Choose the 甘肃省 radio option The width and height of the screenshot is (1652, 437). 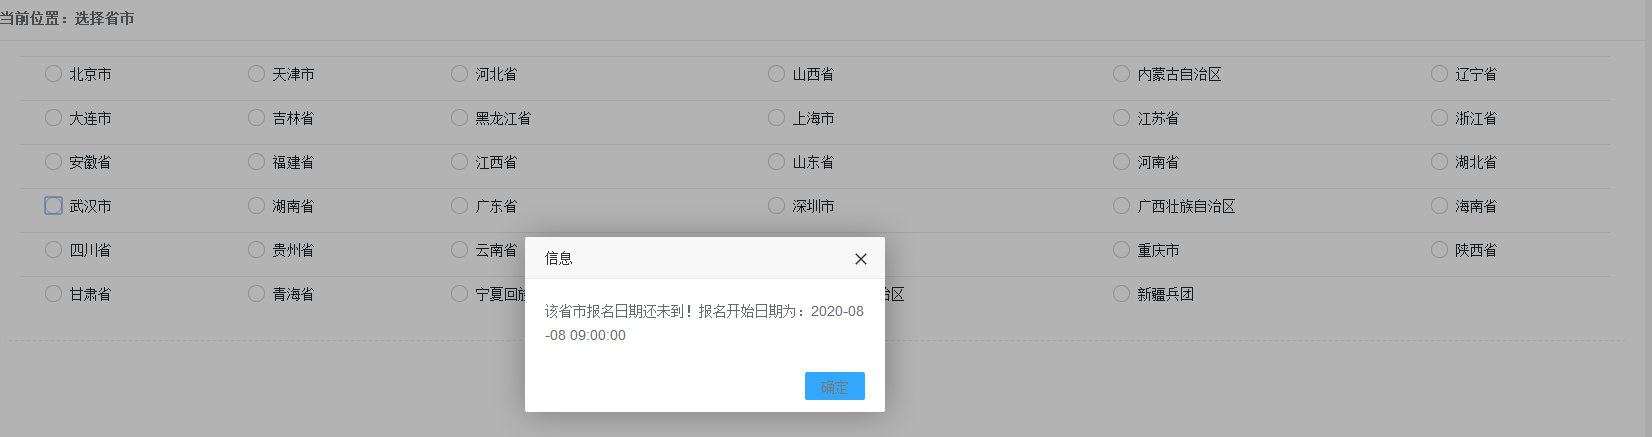(x=53, y=294)
